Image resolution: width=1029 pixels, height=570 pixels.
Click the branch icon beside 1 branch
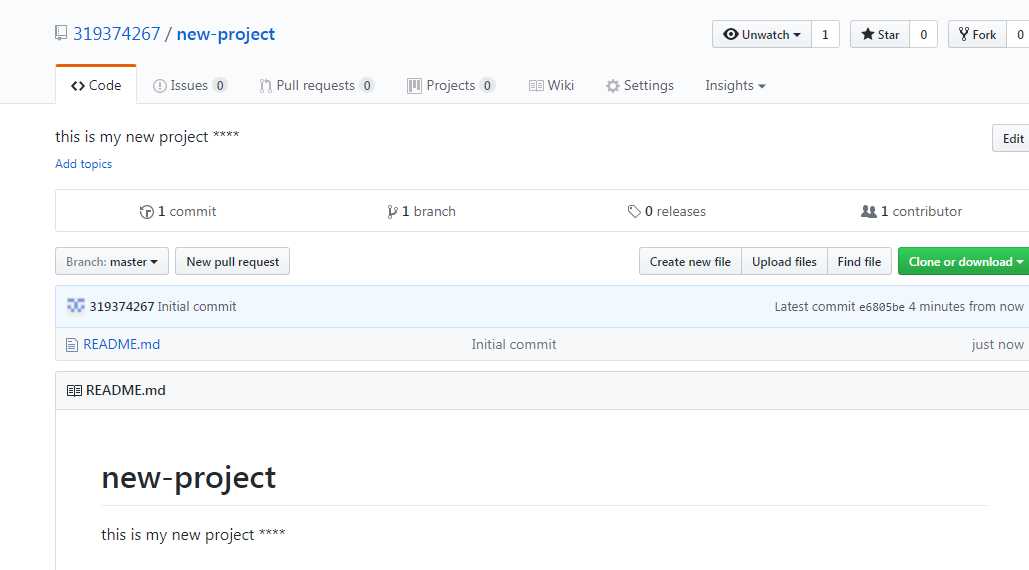392,212
